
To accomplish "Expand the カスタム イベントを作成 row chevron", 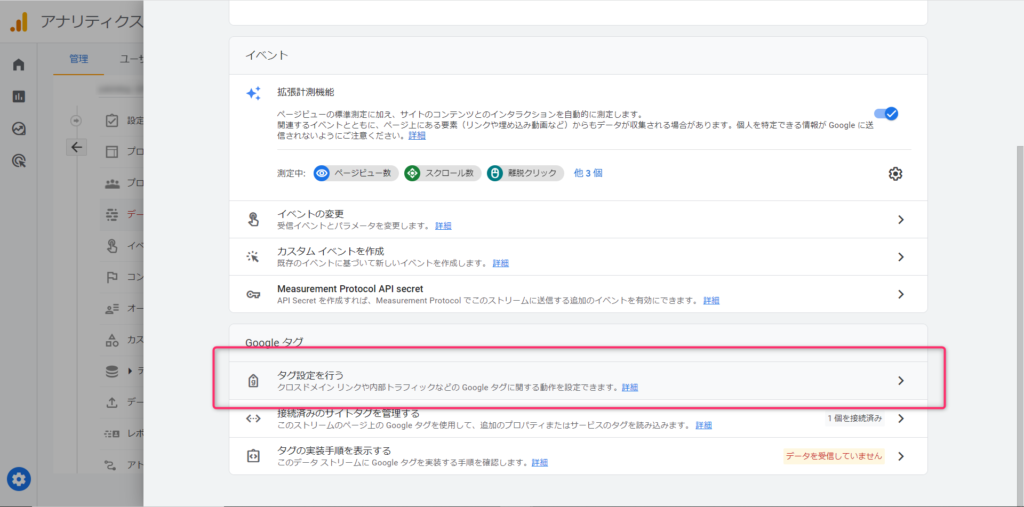I will pyautogui.click(x=901, y=257).
